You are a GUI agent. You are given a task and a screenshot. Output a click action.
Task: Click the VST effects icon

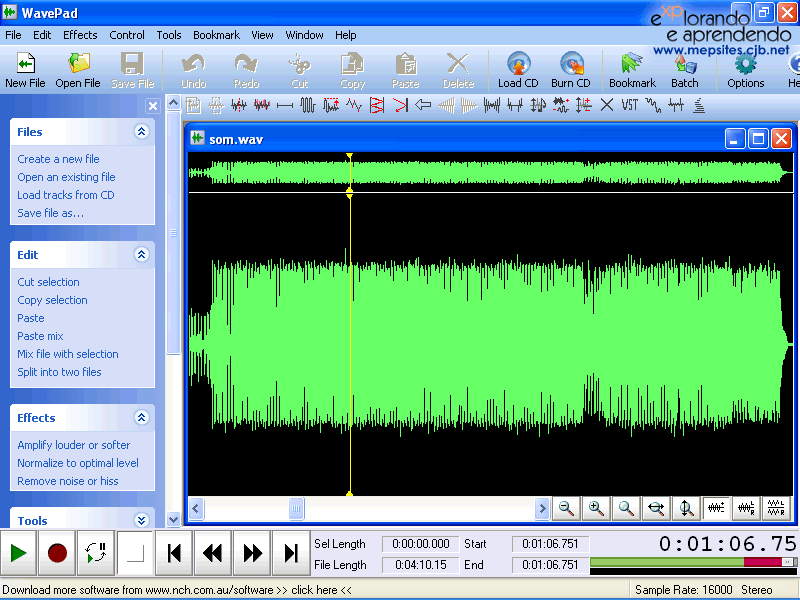click(630, 105)
